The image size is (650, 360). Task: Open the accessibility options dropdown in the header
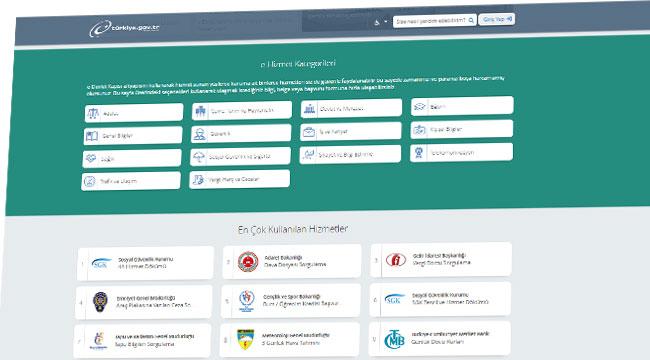click(x=380, y=22)
